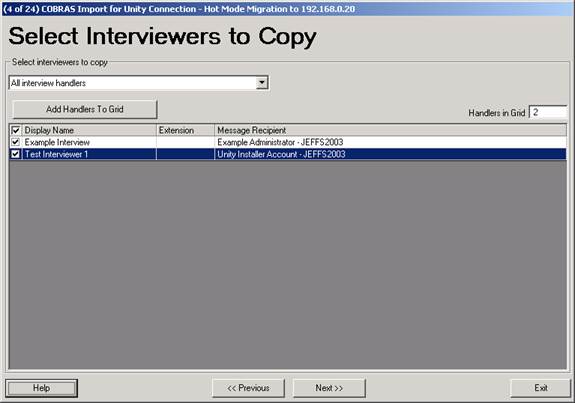Click the COBRAS Import window title bar
575x403 pixels.
[288, 9]
